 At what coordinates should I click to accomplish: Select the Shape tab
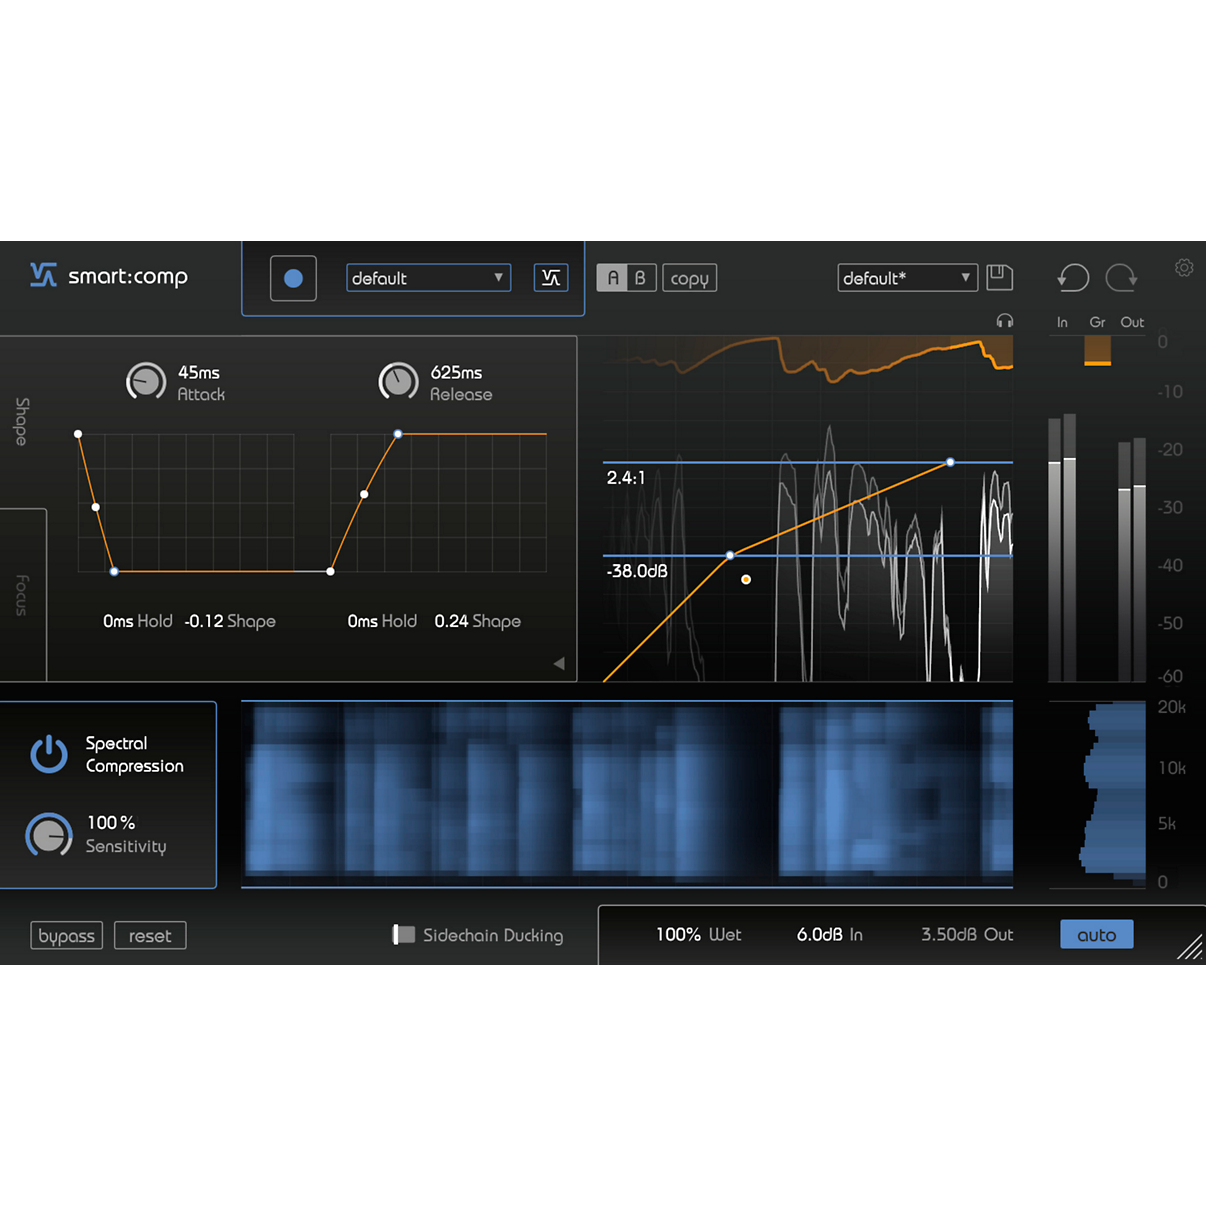pos(20,420)
